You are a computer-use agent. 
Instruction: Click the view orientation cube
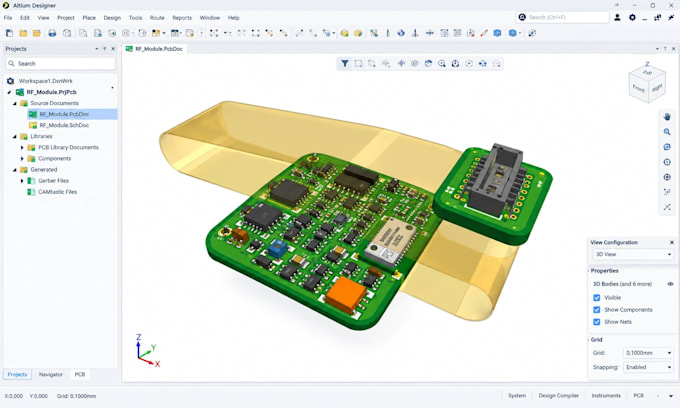point(647,82)
